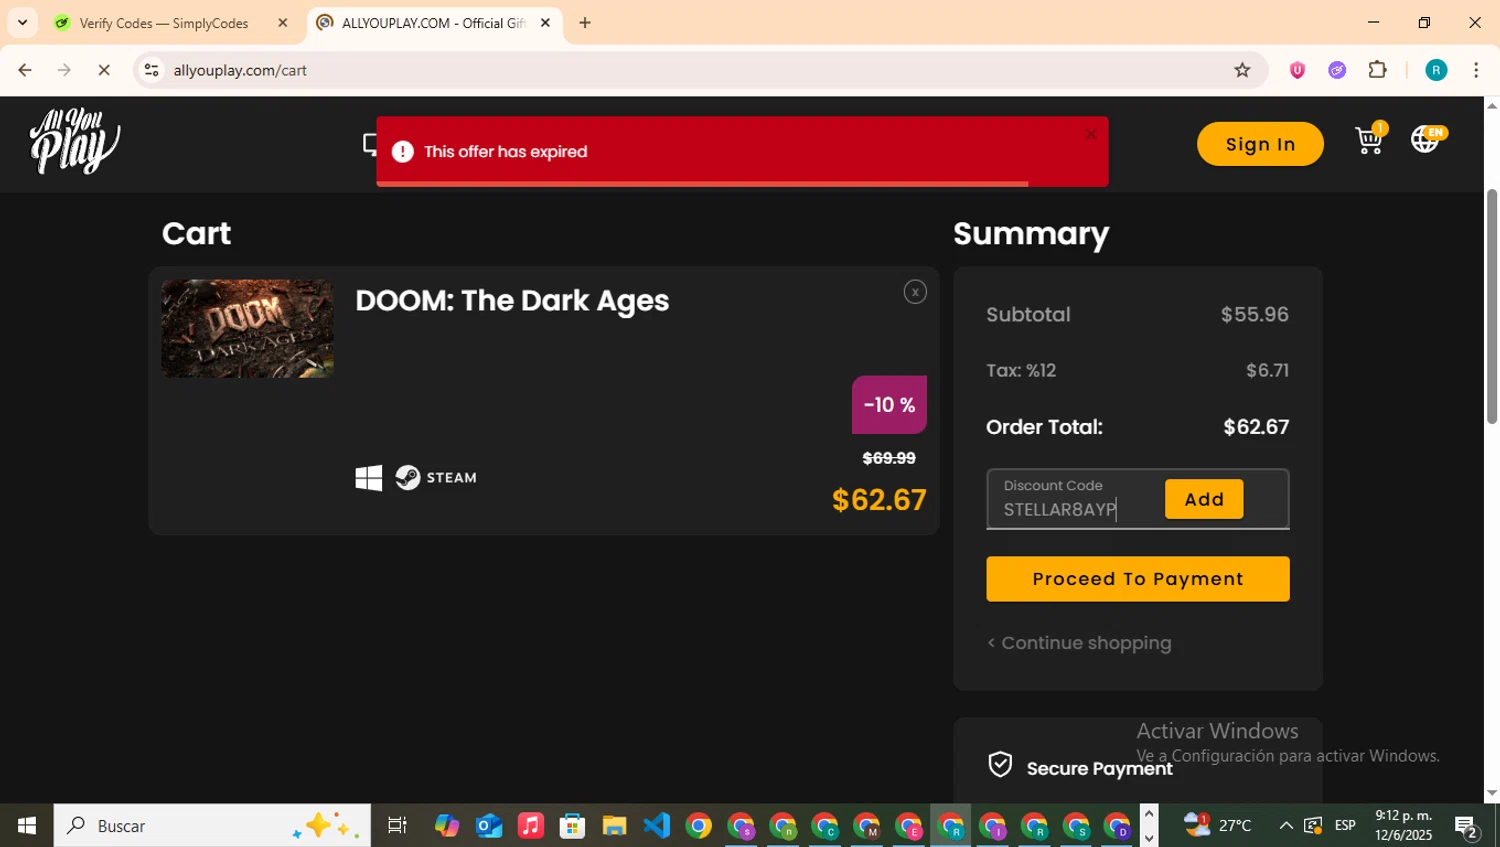The image size is (1500, 847).
Task: Click the Sign In button
Action: click(x=1260, y=144)
